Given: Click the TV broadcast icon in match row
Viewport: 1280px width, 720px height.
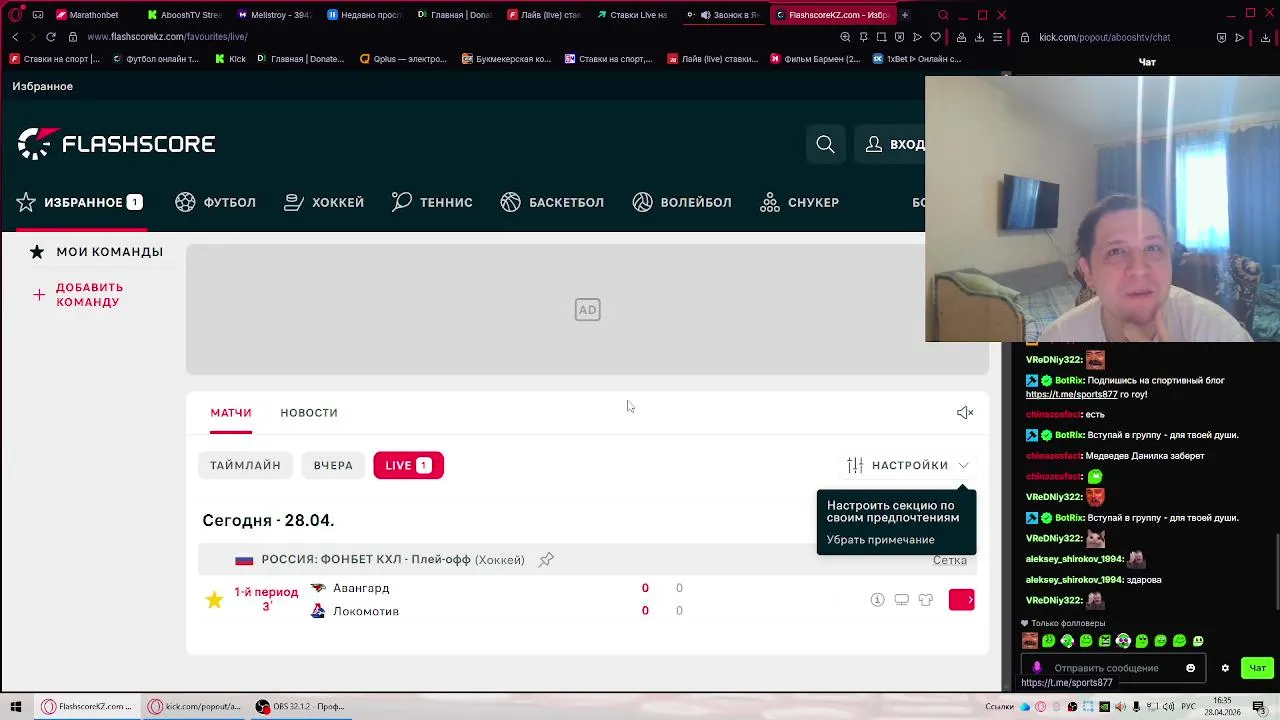Looking at the screenshot, I should (901, 600).
